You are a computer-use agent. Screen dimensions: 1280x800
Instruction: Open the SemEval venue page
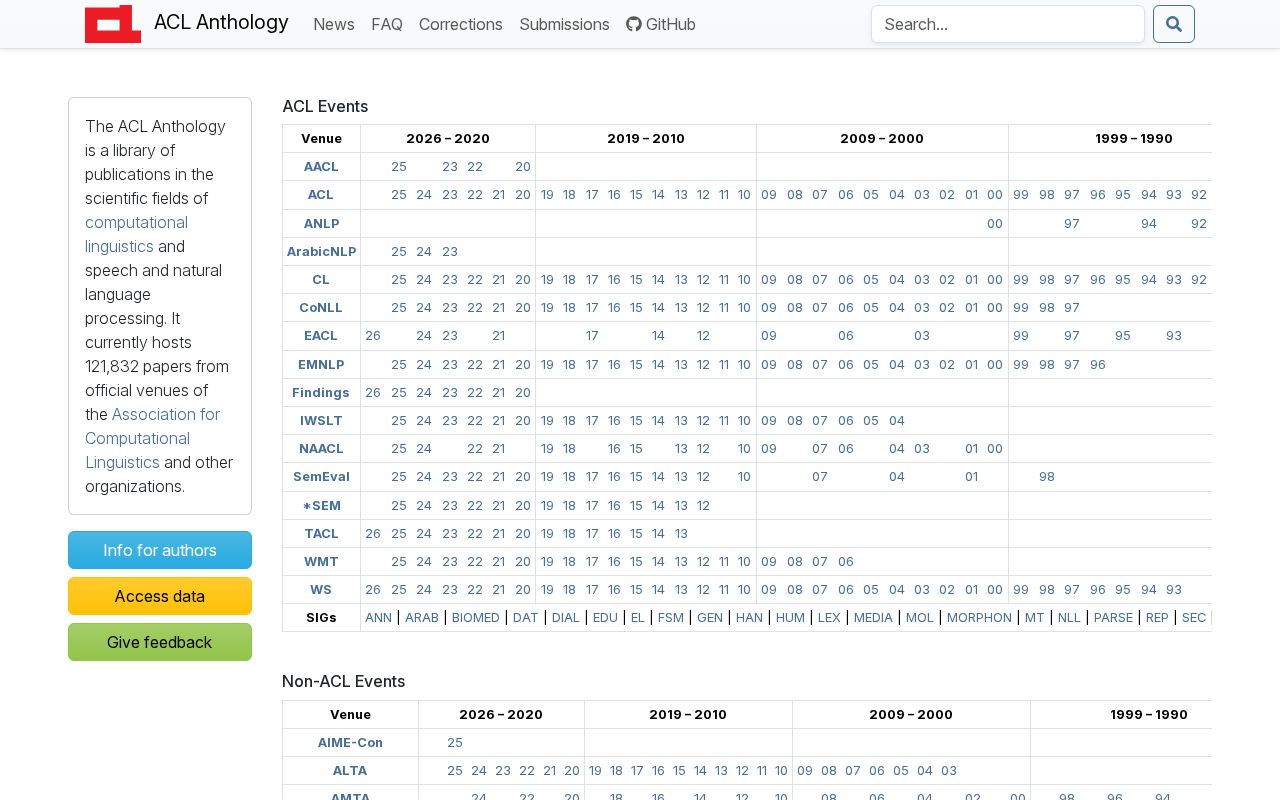click(x=321, y=477)
